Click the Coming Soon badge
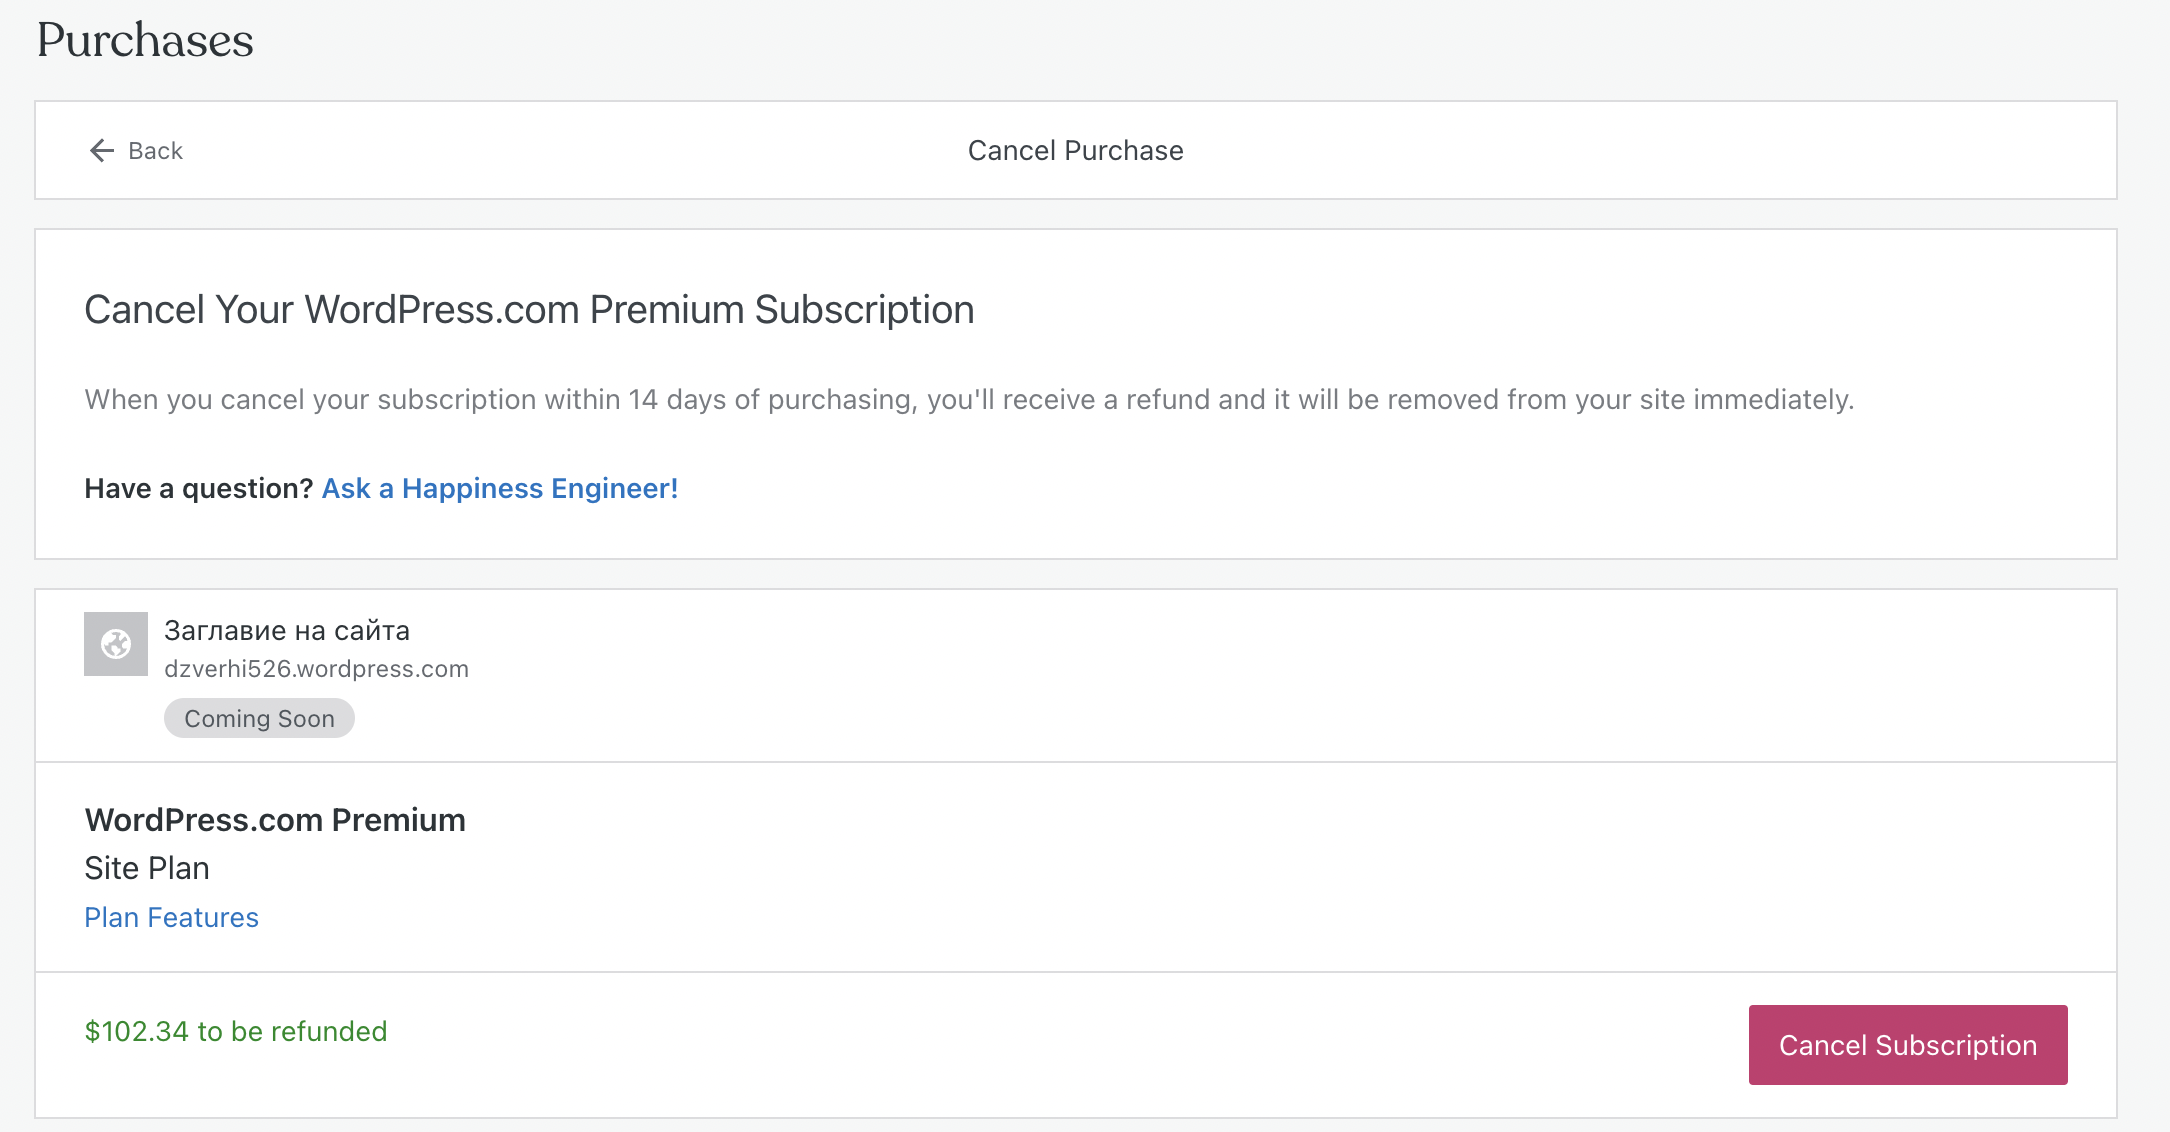The height and width of the screenshot is (1132, 2170). pos(259,718)
